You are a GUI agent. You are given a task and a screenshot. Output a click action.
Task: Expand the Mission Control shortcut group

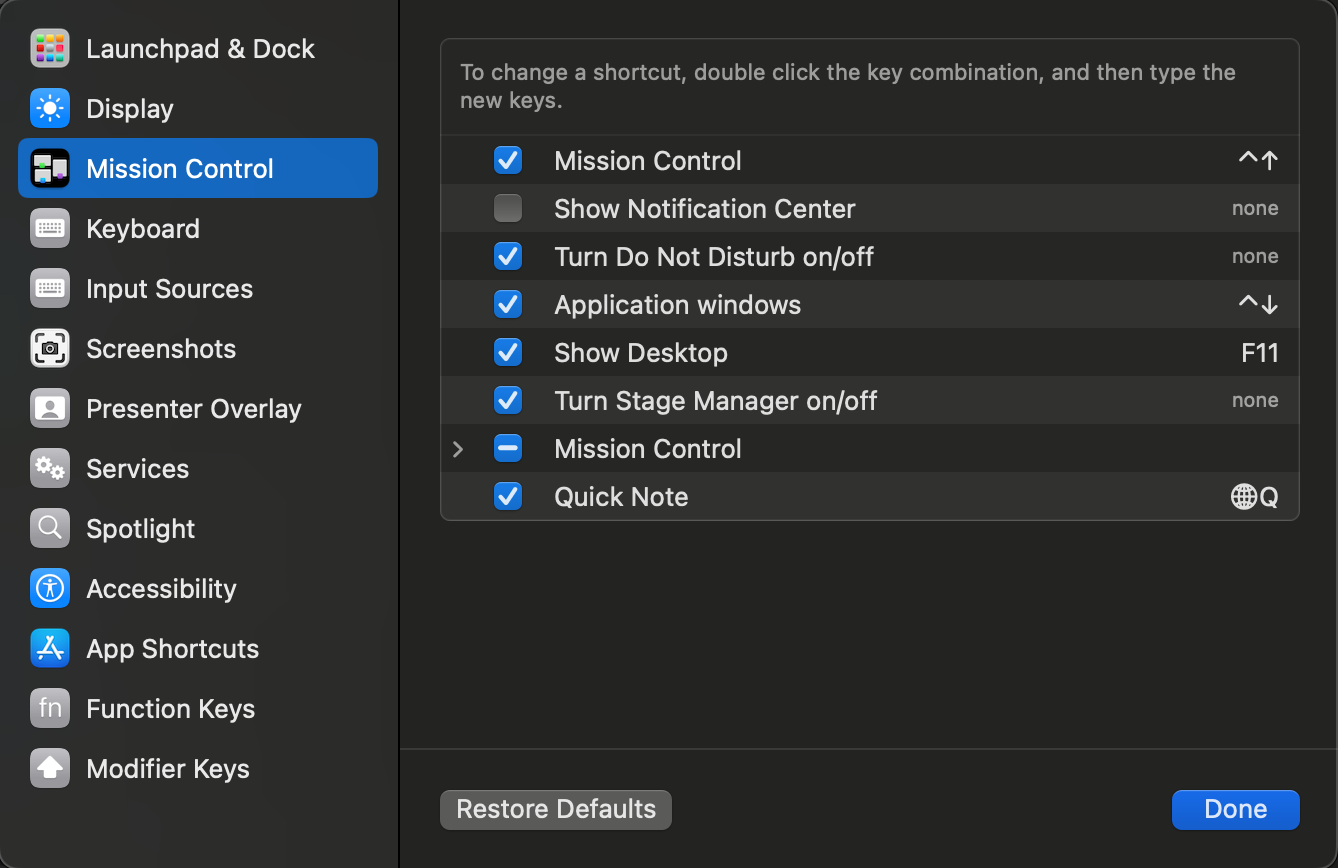[458, 449]
